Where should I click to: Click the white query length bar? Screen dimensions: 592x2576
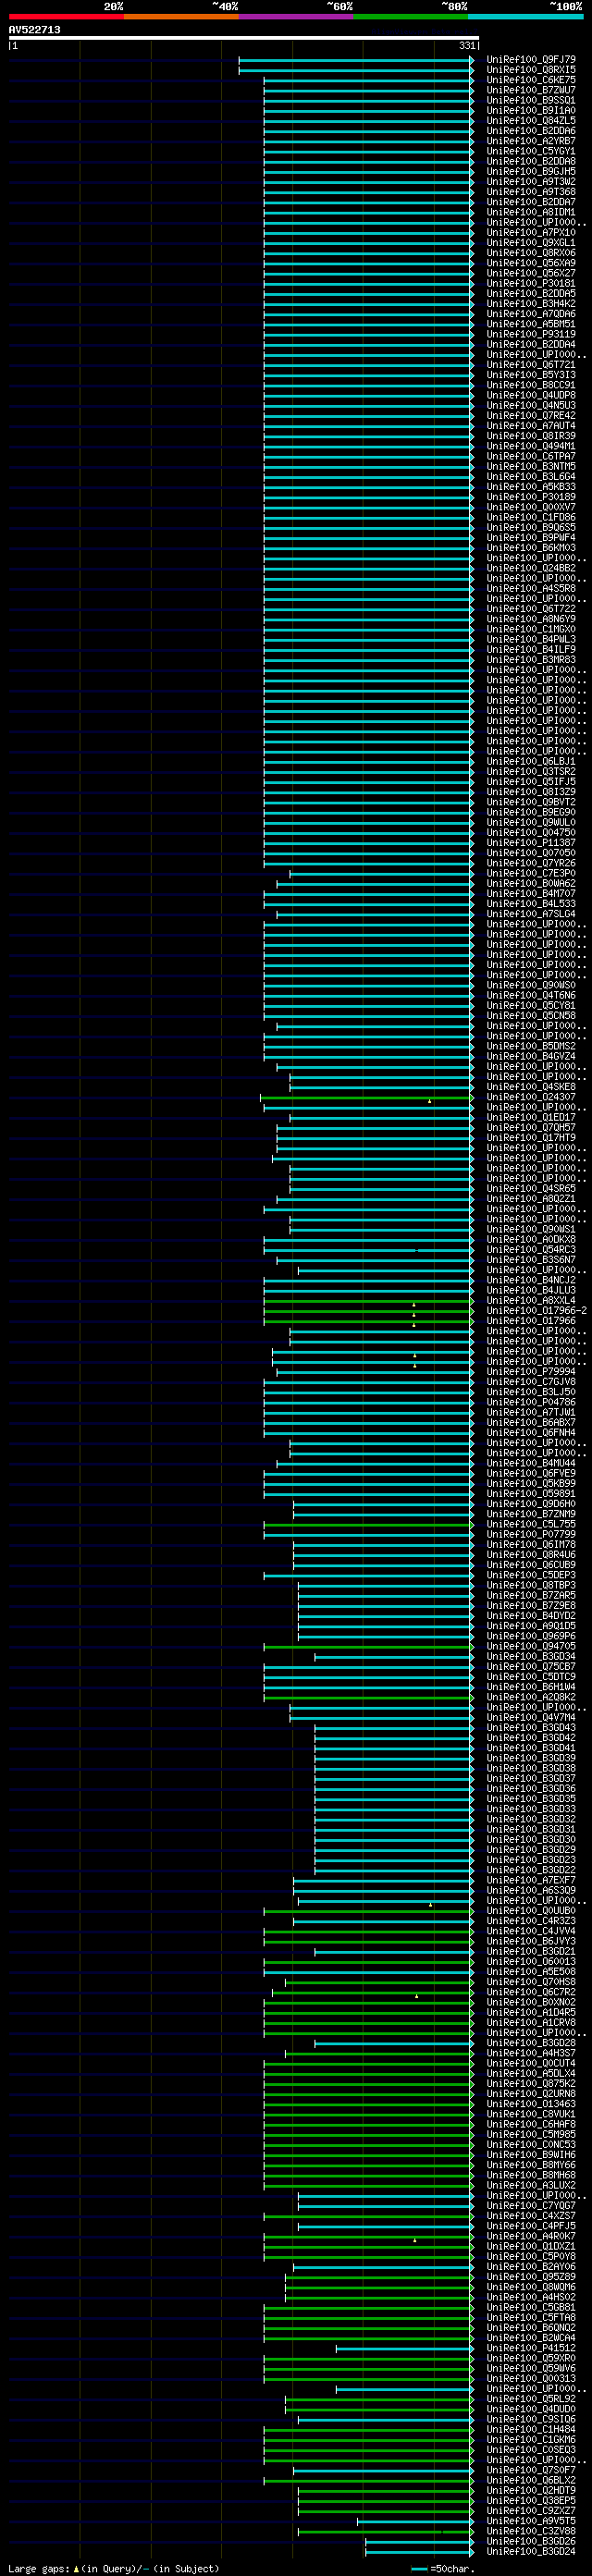[x=244, y=38]
